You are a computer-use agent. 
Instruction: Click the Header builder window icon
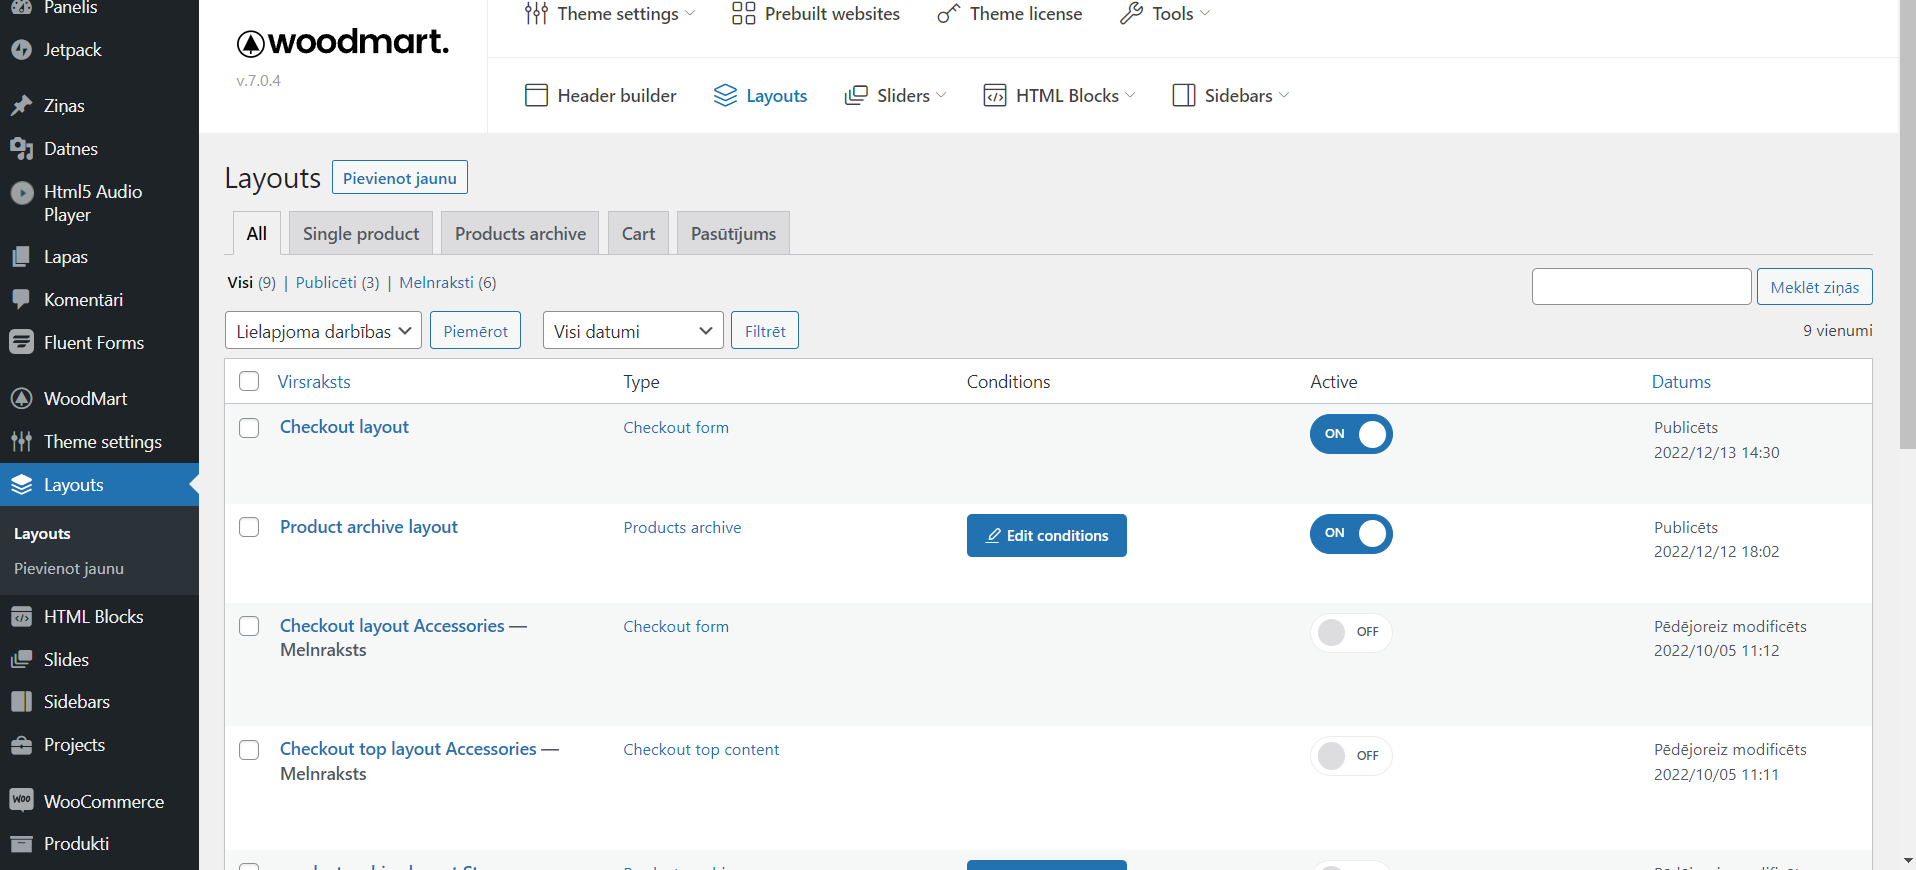point(536,96)
